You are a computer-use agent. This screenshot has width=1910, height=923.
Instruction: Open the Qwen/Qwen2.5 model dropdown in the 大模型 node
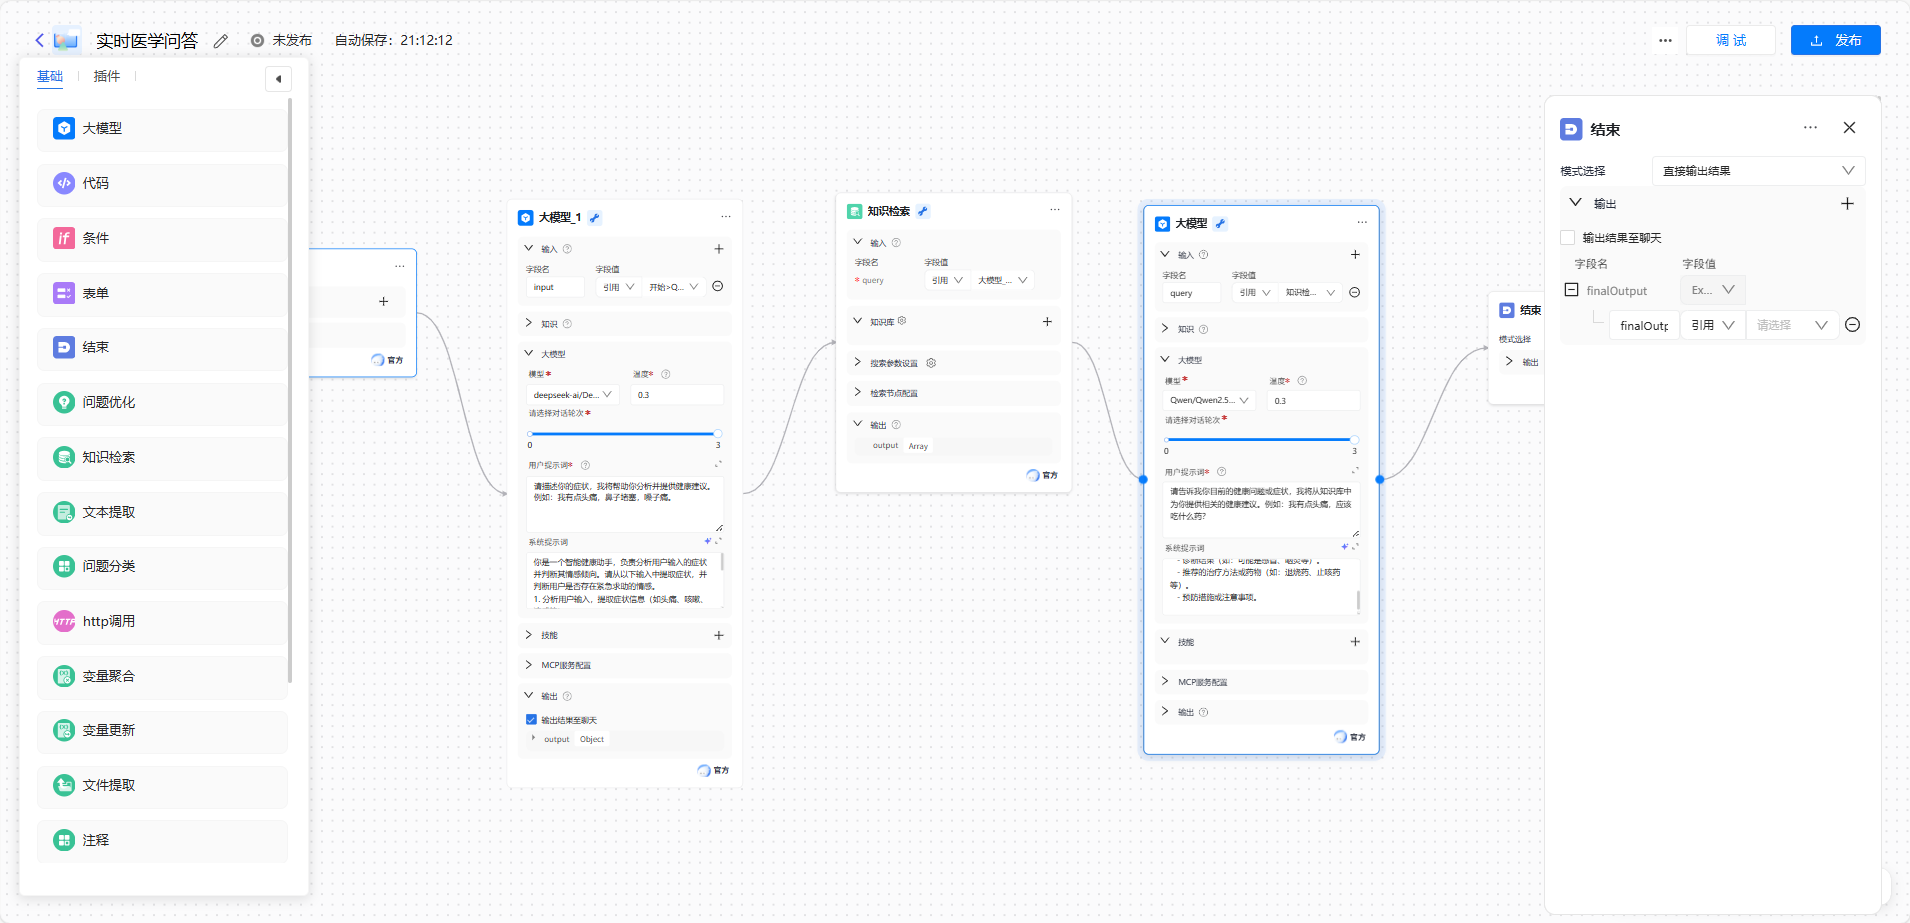1210,400
